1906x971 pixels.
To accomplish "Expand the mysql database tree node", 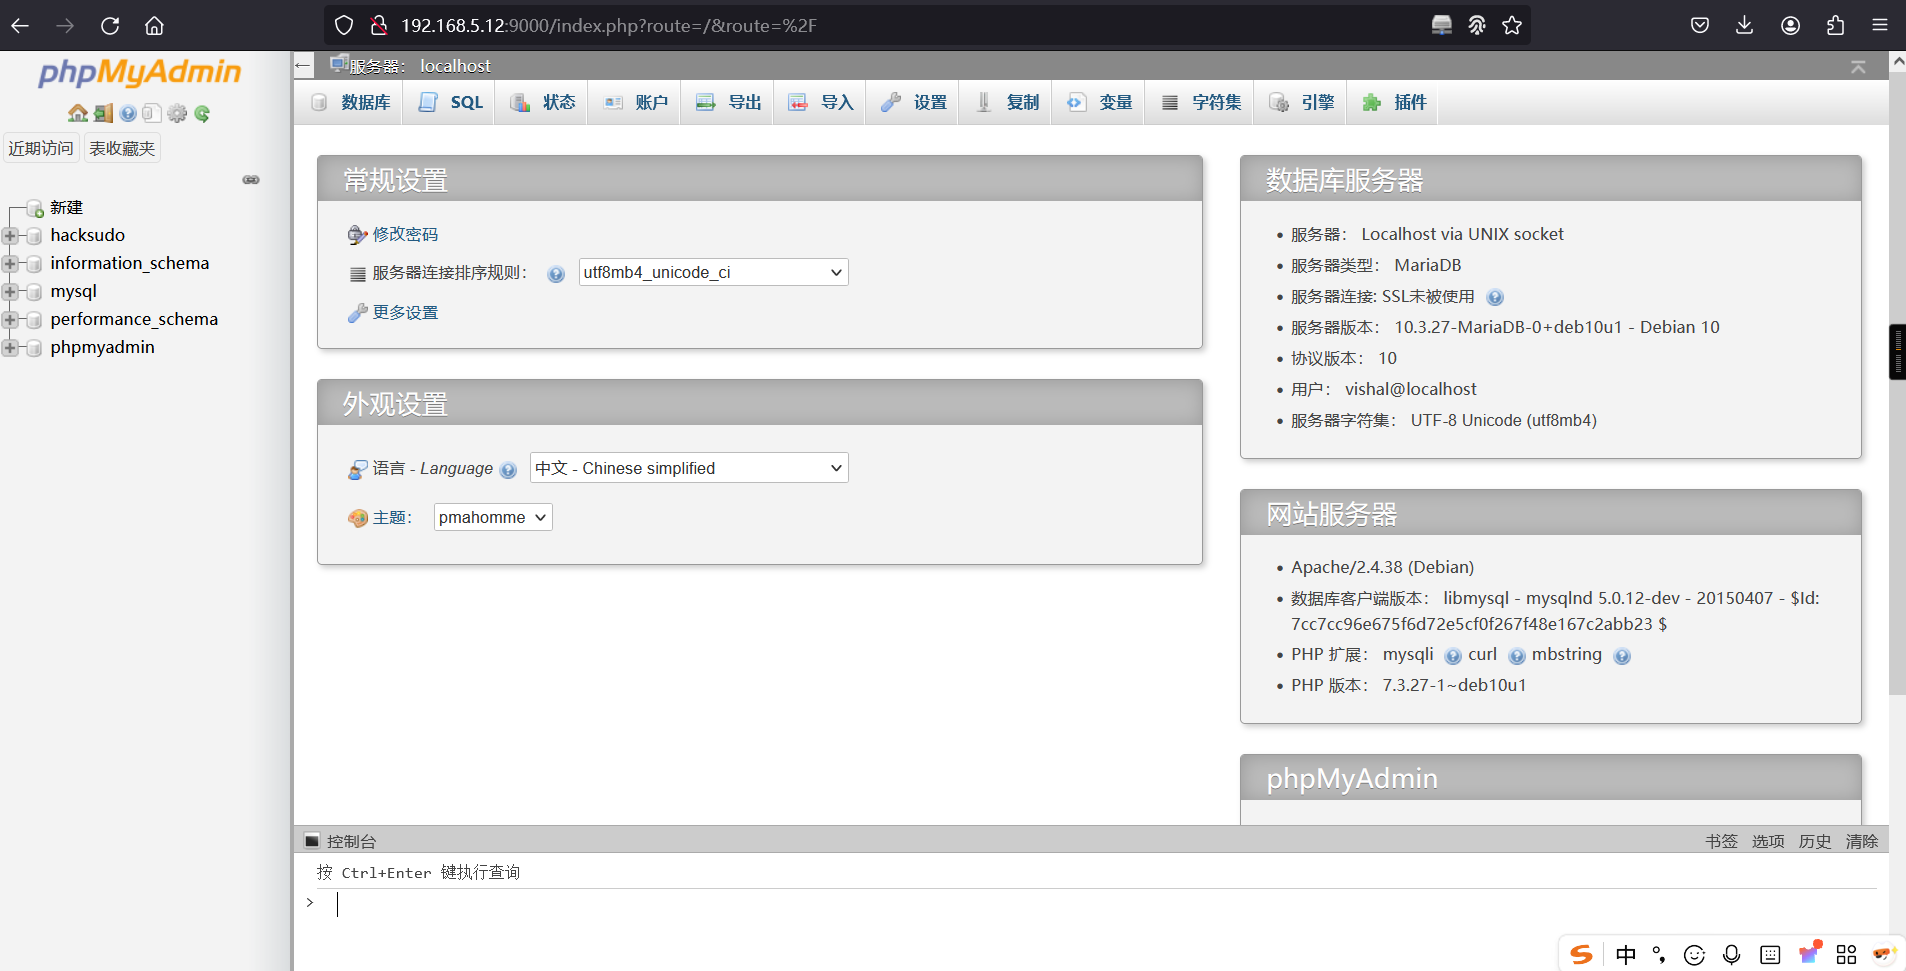I will click(x=10, y=292).
